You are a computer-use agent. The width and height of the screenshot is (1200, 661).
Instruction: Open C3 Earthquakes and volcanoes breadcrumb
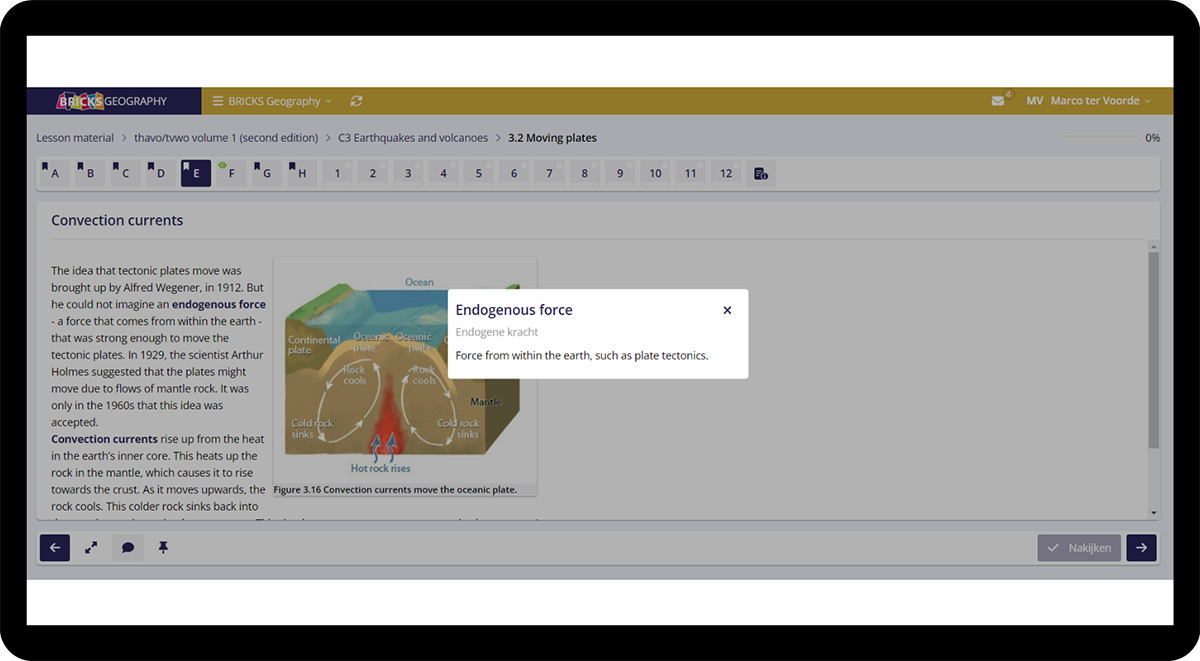click(x=413, y=138)
